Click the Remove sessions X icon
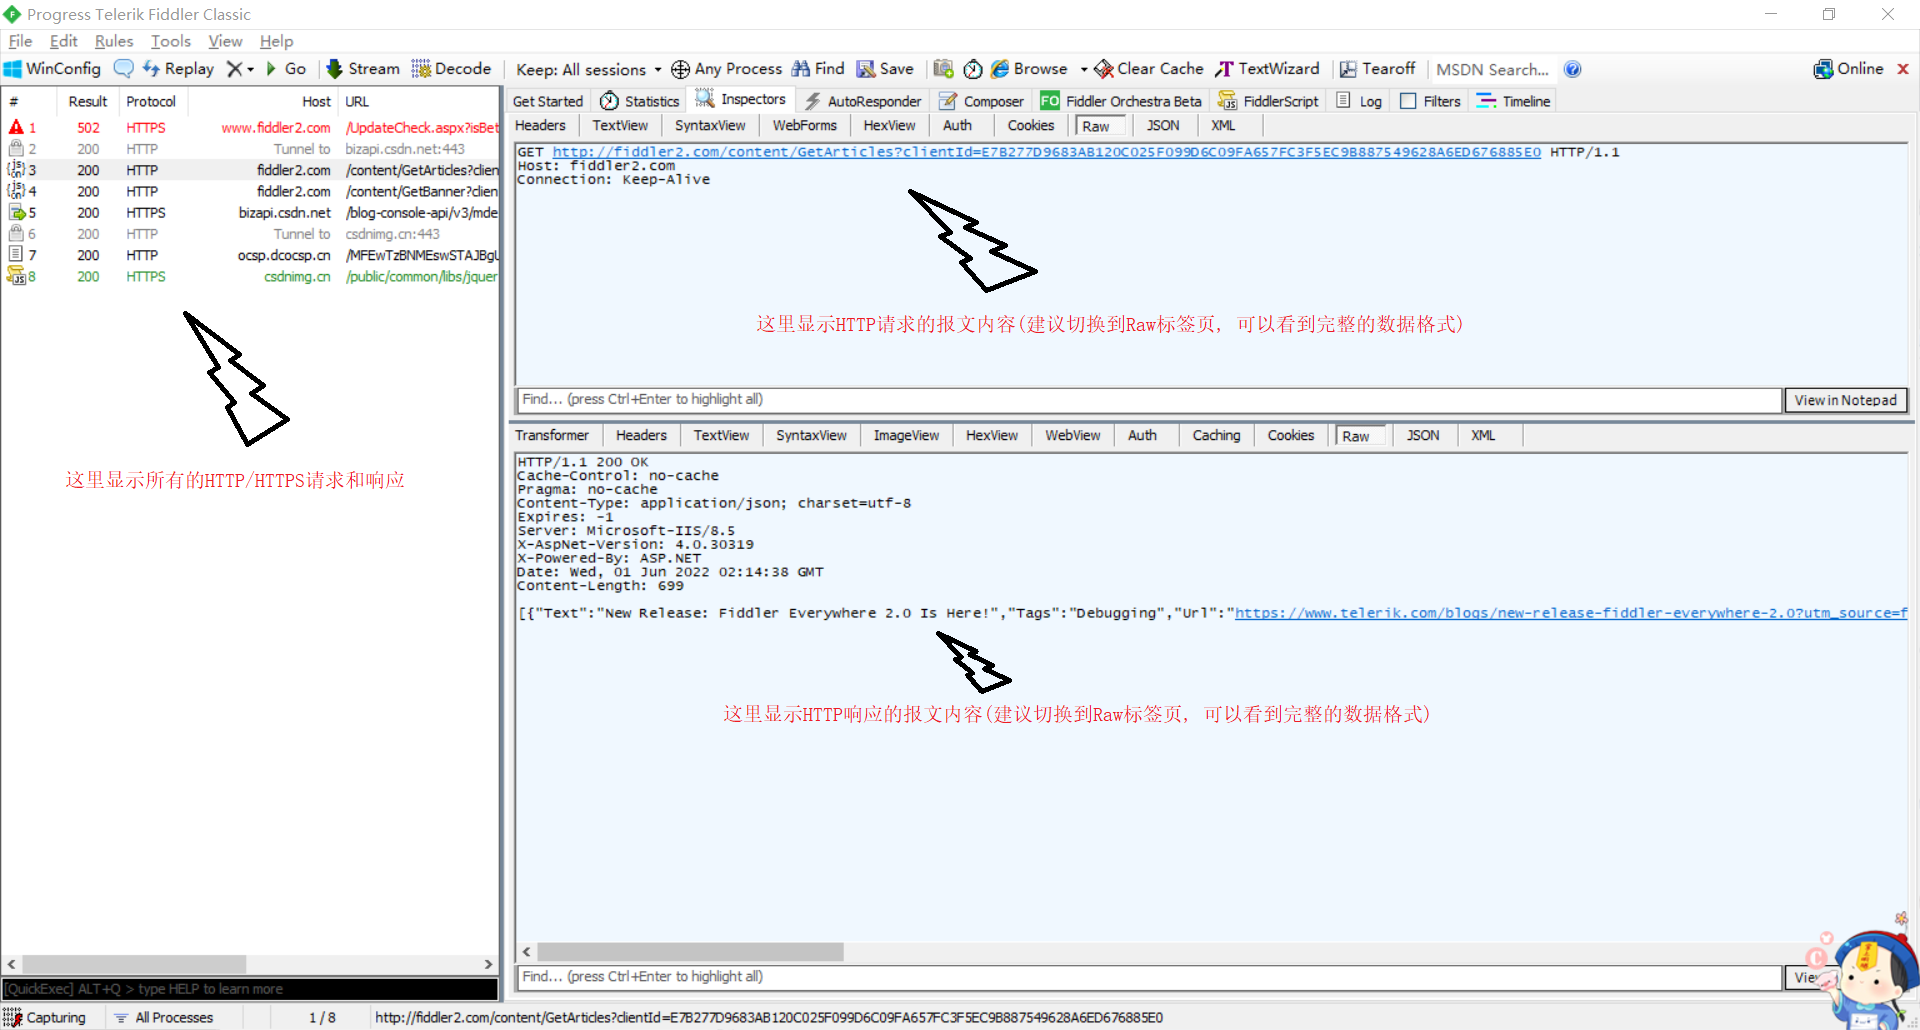This screenshot has height=1030, width=1920. pos(234,69)
